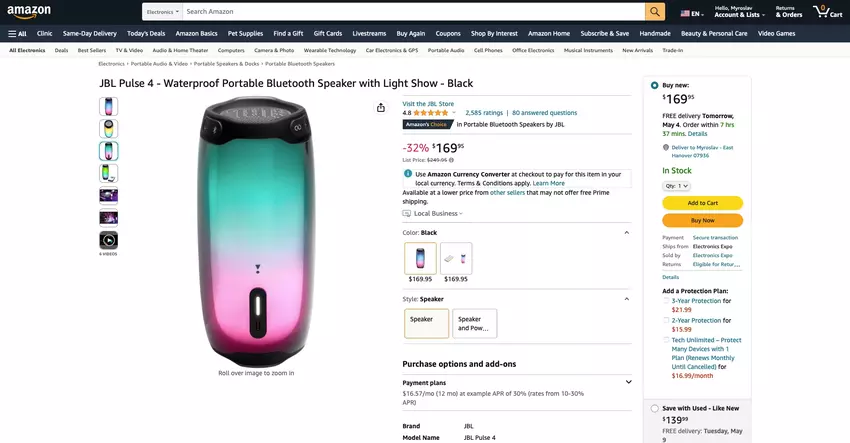
Task: Open the All hamburger menu
Action: [x=17, y=33]
